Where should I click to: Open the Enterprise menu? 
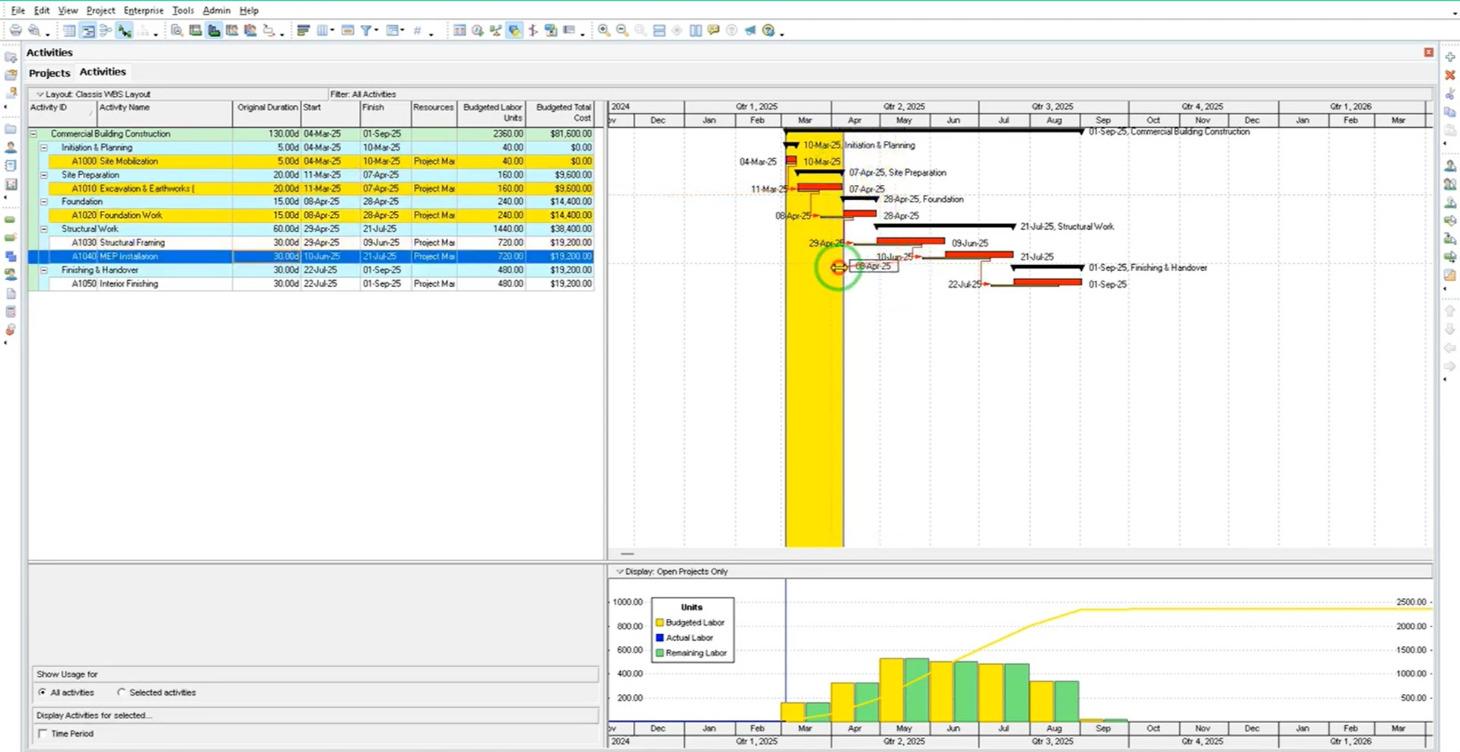[143, 10]
